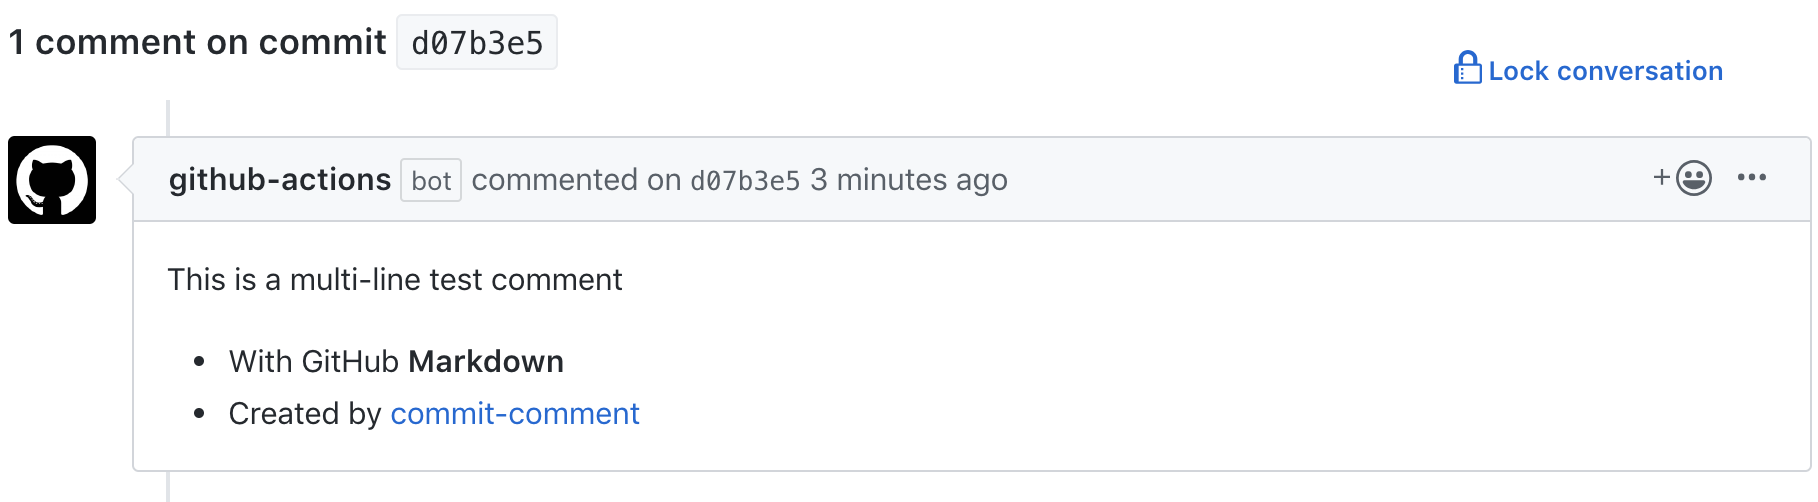Click the "This is a multi-line test comment" text

[394, 280]
